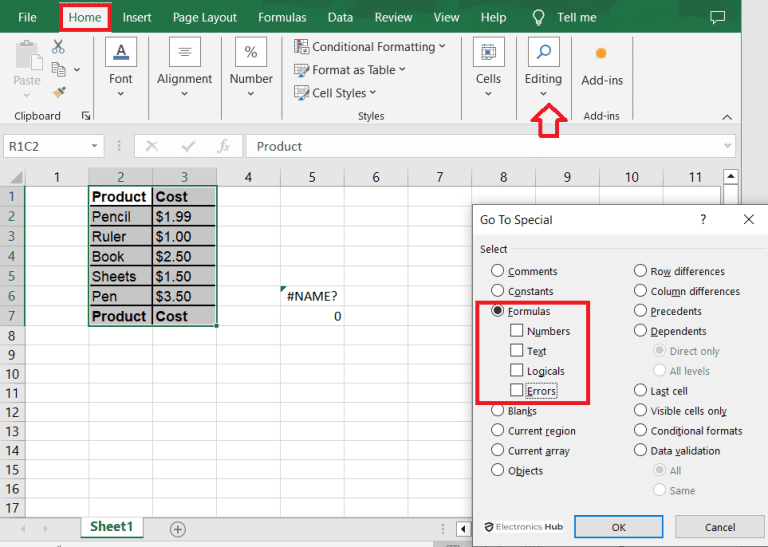Open the Formulas ribbon tab

pyautogui.click(x=282, y=17)
